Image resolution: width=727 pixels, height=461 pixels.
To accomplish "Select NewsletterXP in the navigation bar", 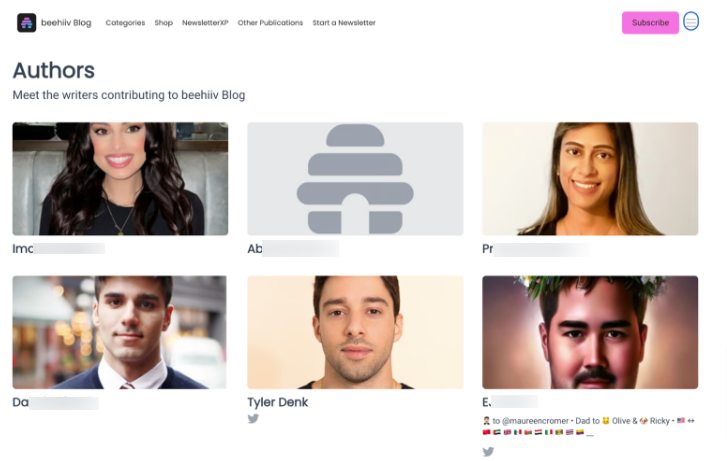I will [x=205, y=23].
